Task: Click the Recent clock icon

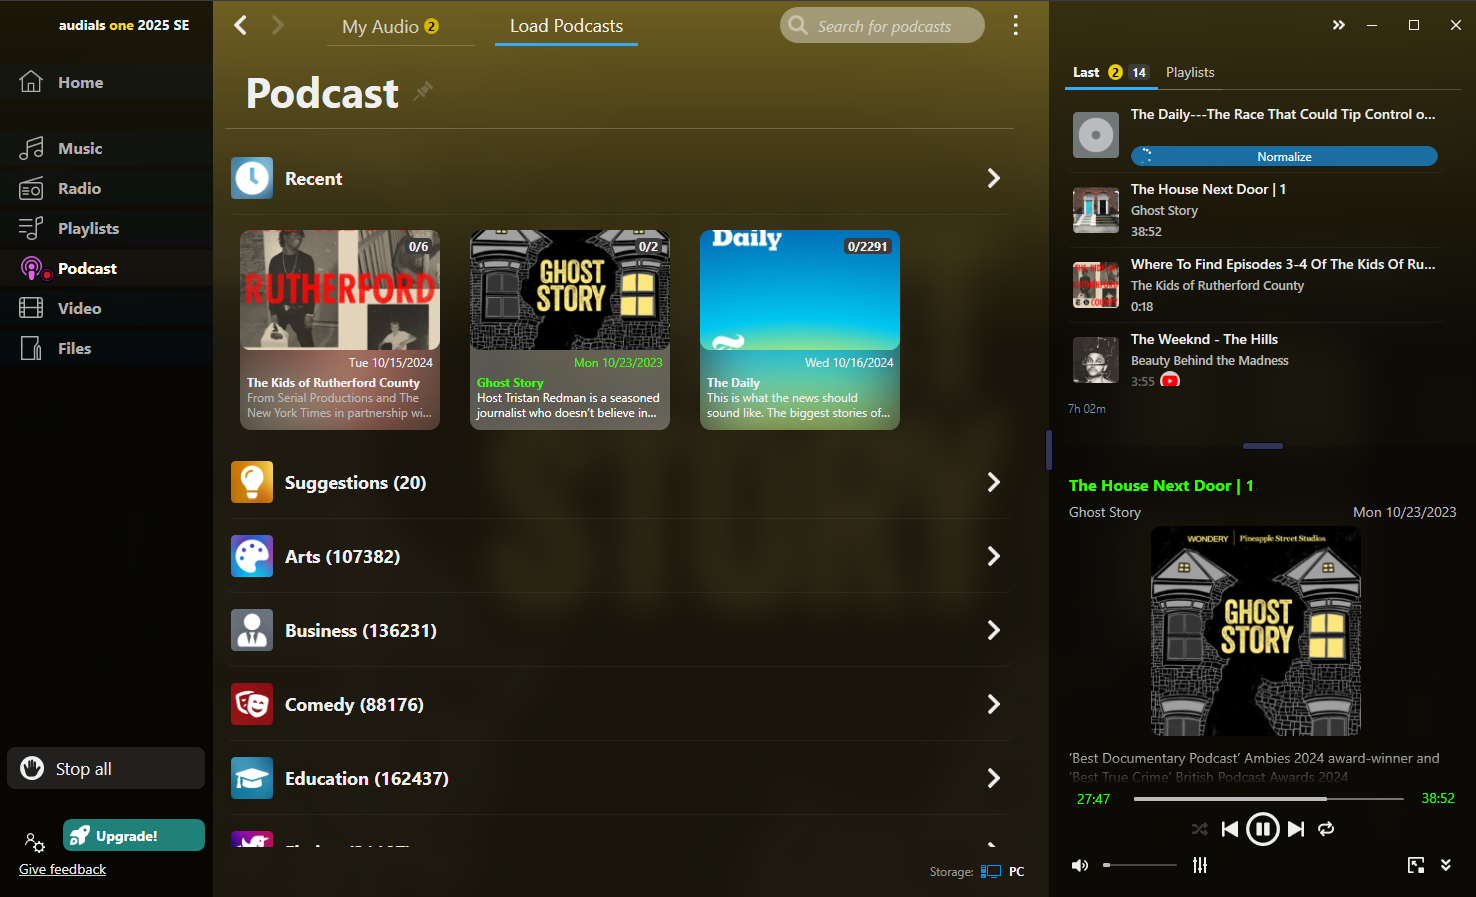Action: [252, 178]
